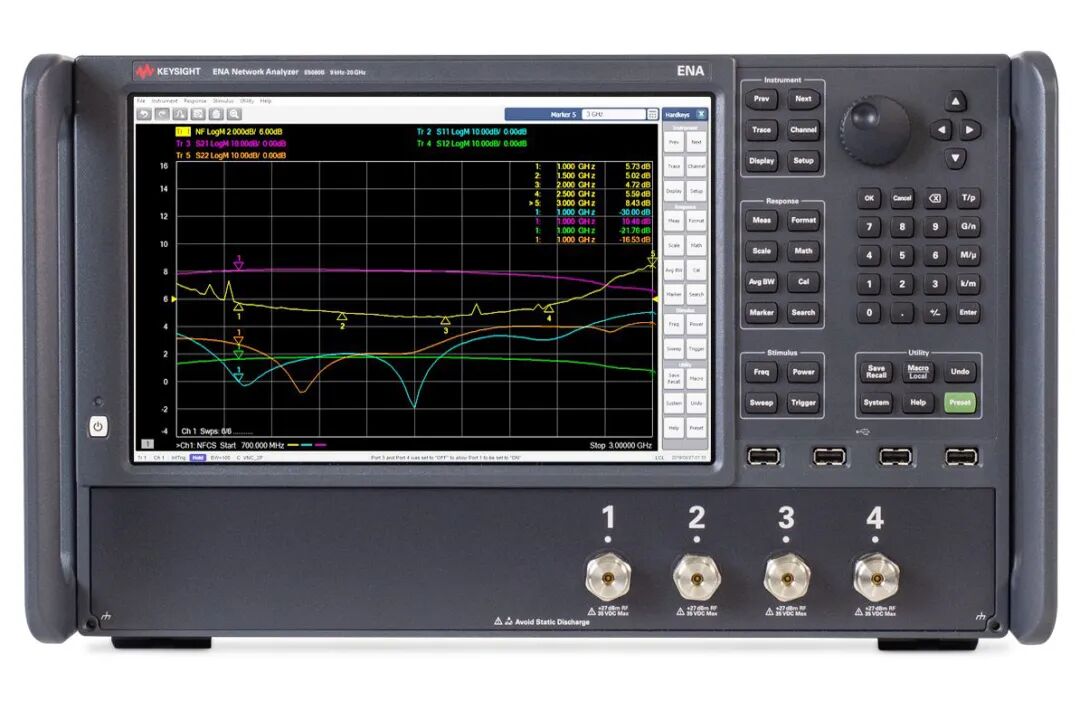Screen dimensions: 1080x720
Task: Click the magnifier zoom toolbar icon
Action: click(x=232, y=116)
